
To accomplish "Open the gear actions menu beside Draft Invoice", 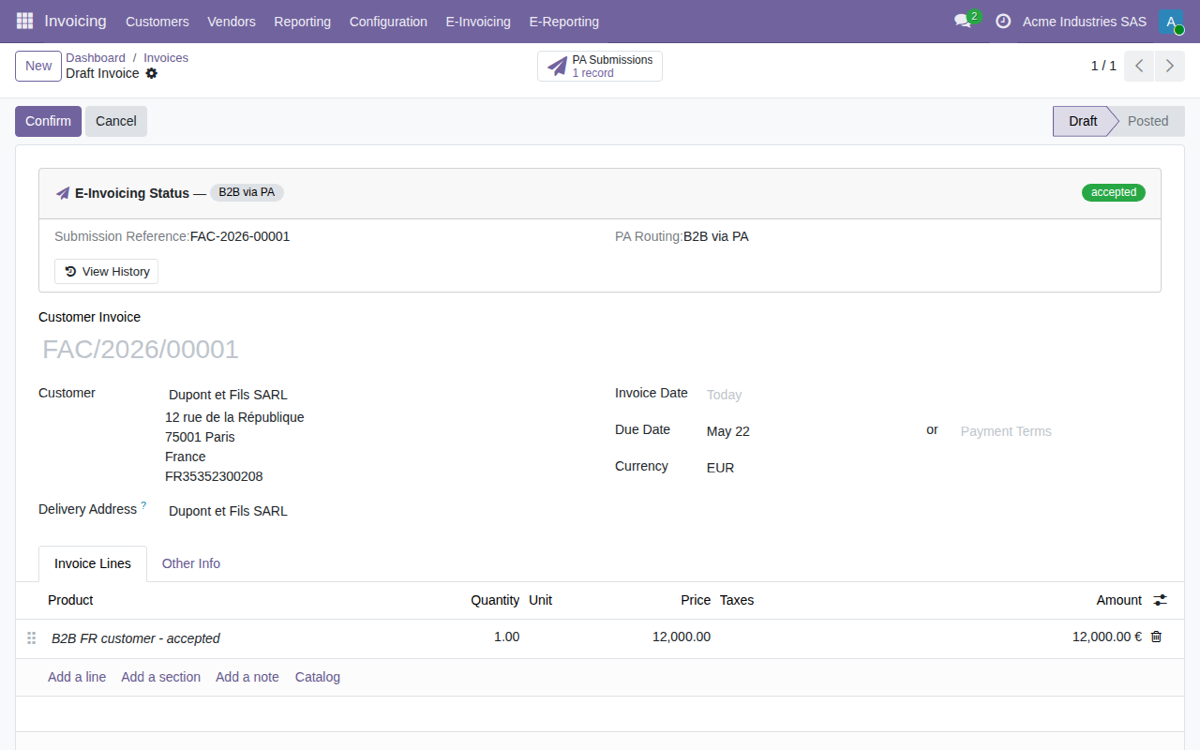I will tap(152, 74).
